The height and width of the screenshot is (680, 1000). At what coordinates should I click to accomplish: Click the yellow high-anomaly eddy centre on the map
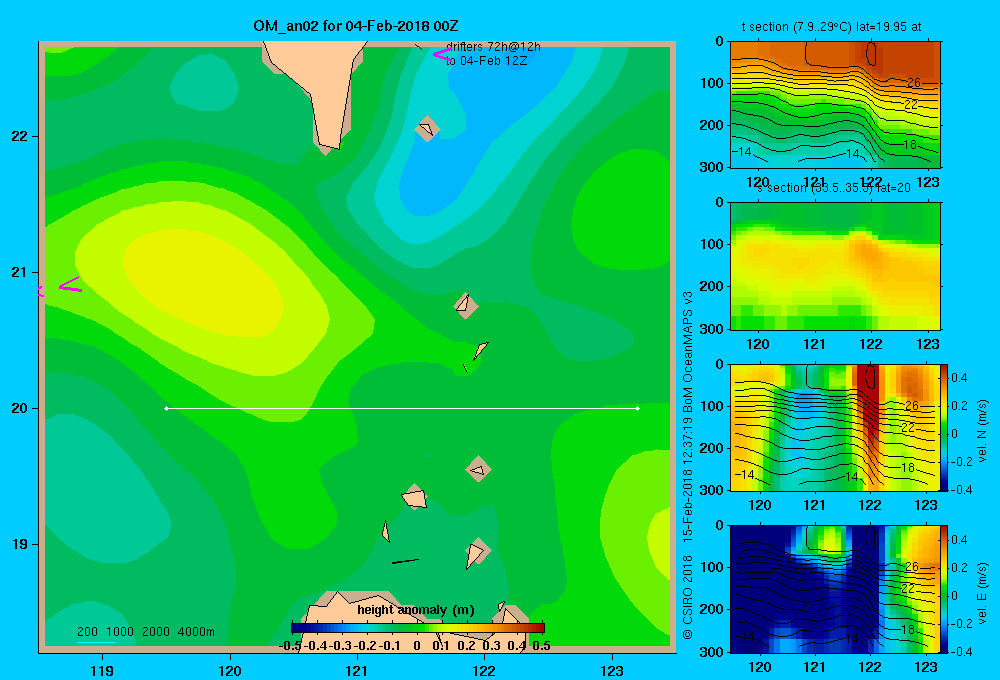[x=204, y=283]
